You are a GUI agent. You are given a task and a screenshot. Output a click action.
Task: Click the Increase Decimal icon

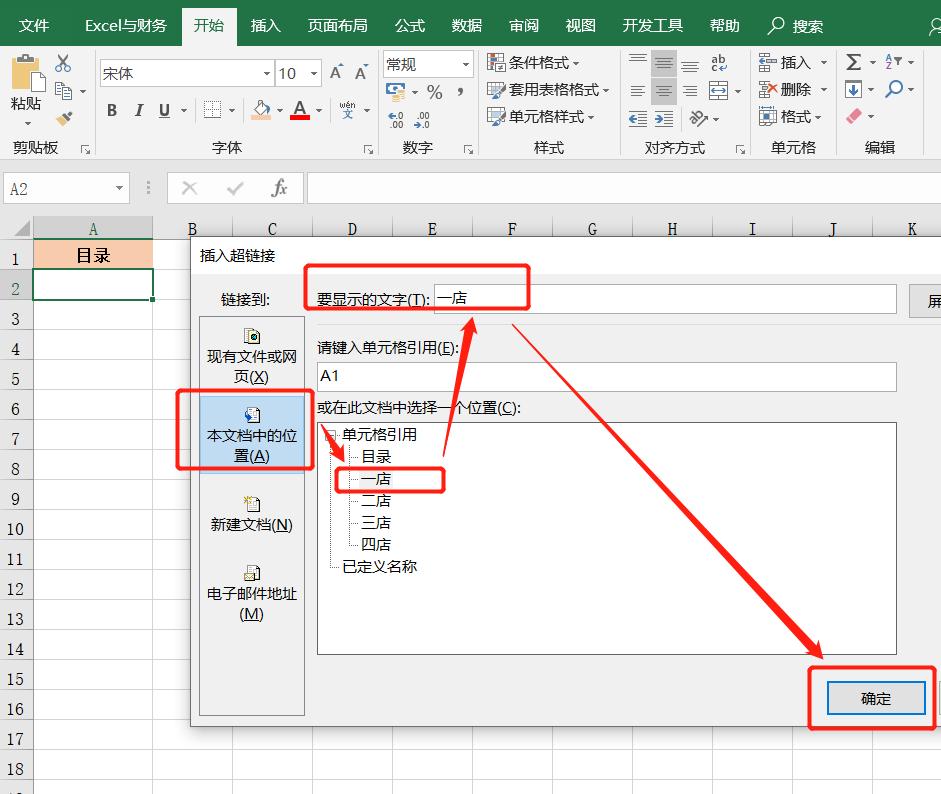coord(394,120)
